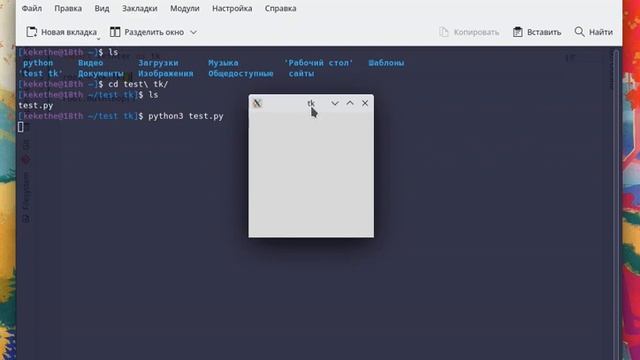Screen dimensions: 640x360
Task: Click the X11 icon in tk window
Action: tap(257, 103)
